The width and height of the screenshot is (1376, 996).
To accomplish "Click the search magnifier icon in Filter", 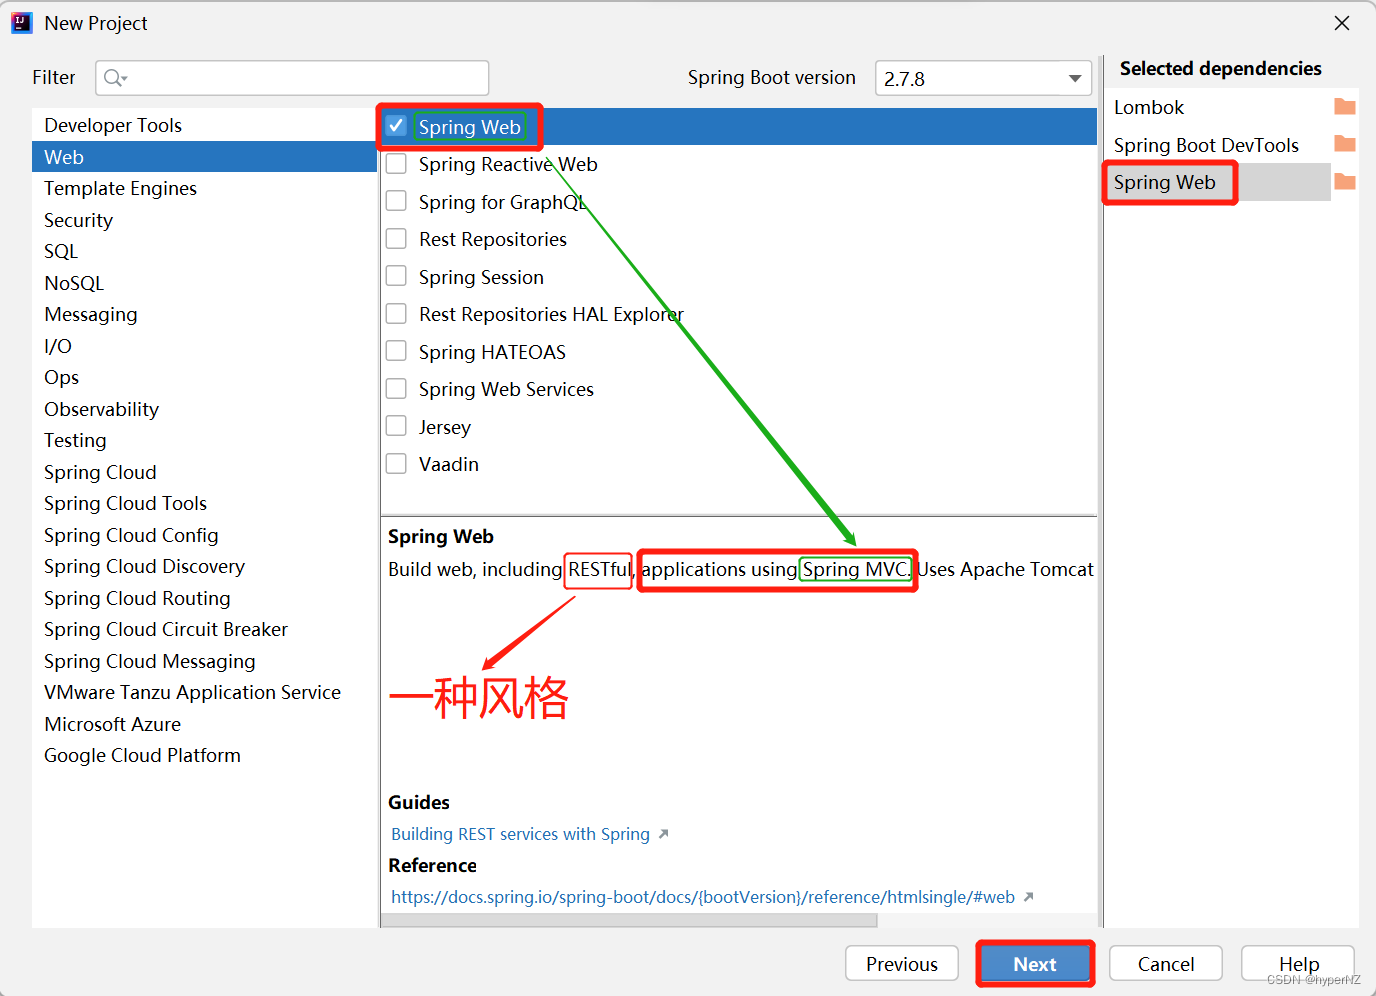I will pyautogui.click(x=115, y=78).
